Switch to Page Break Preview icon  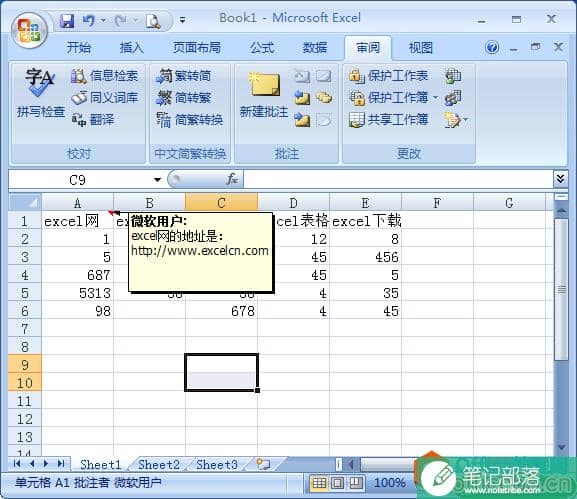click(x=355, y=482)
